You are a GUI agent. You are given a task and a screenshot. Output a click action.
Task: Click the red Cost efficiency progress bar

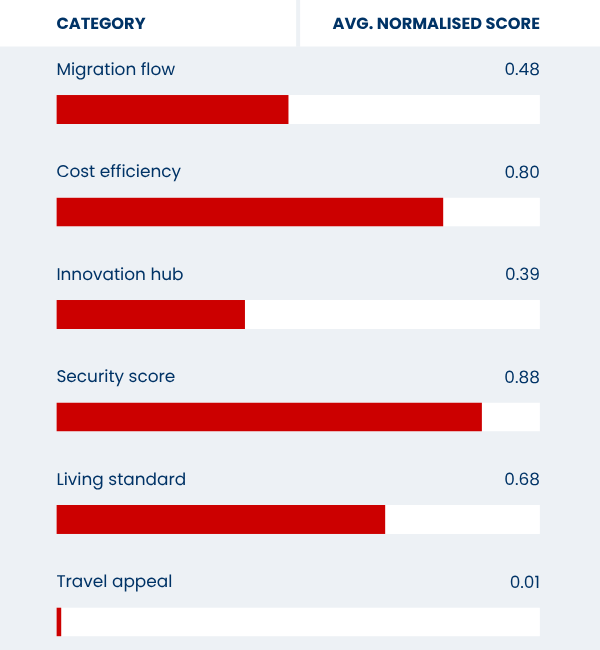(249, 212)
